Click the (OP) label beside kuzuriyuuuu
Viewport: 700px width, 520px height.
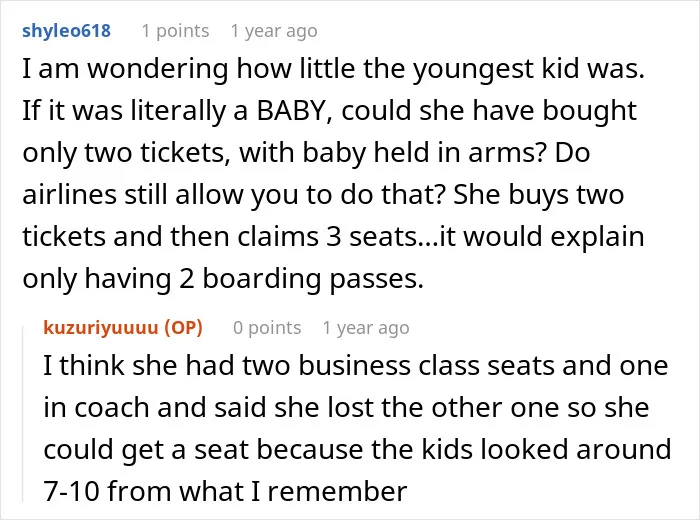pos(183,328)
